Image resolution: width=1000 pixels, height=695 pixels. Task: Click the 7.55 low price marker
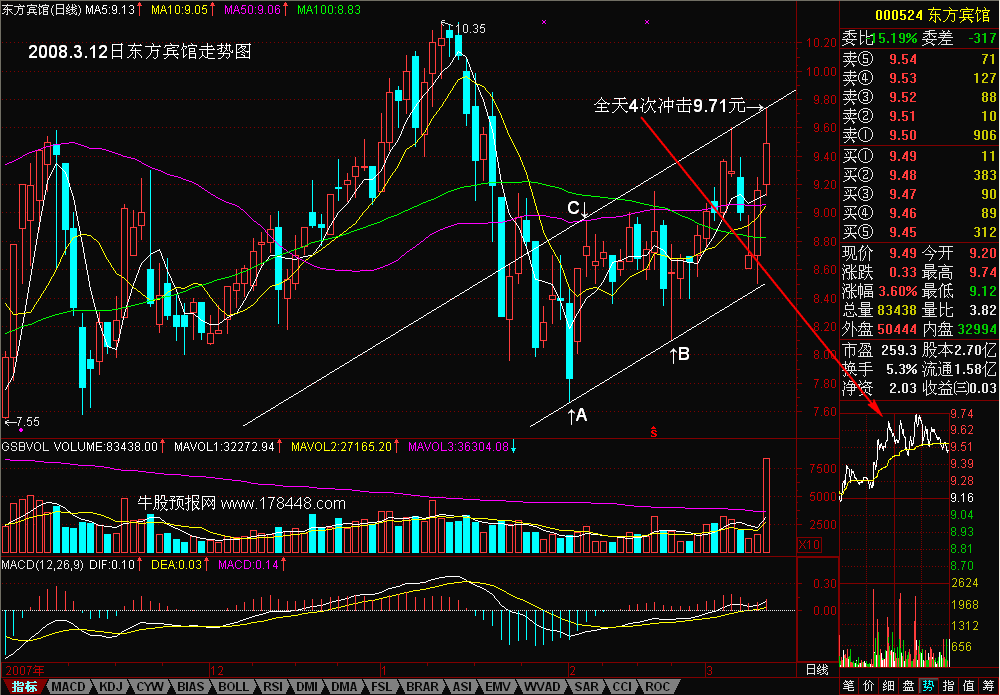[27, 421]
